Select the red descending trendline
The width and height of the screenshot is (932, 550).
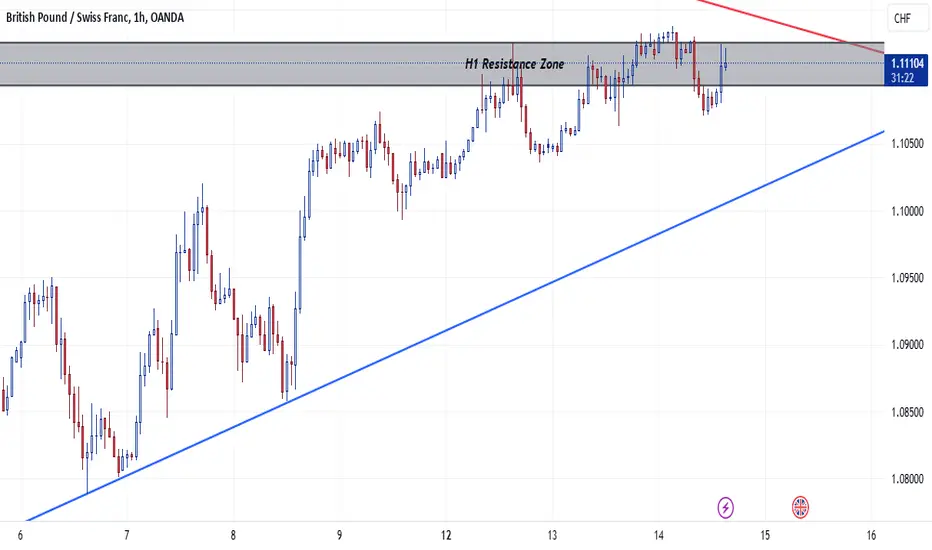click(791, 27)
